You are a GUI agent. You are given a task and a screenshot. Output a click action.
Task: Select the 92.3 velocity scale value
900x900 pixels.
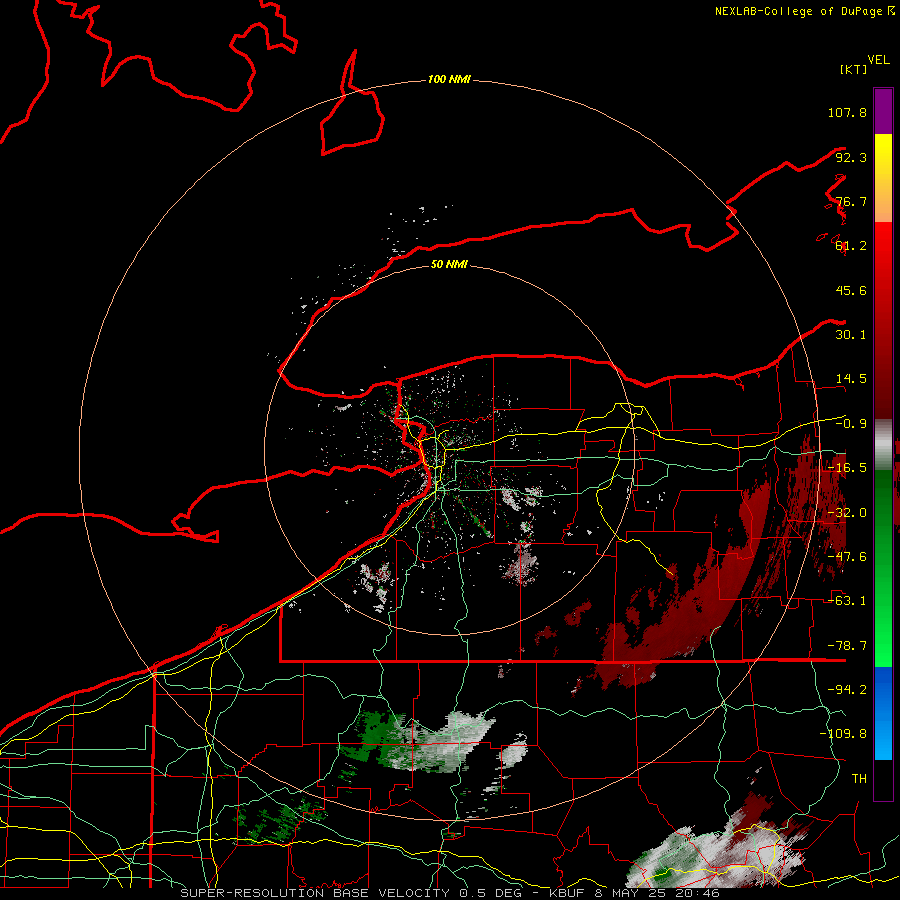(x=851, y=157)
